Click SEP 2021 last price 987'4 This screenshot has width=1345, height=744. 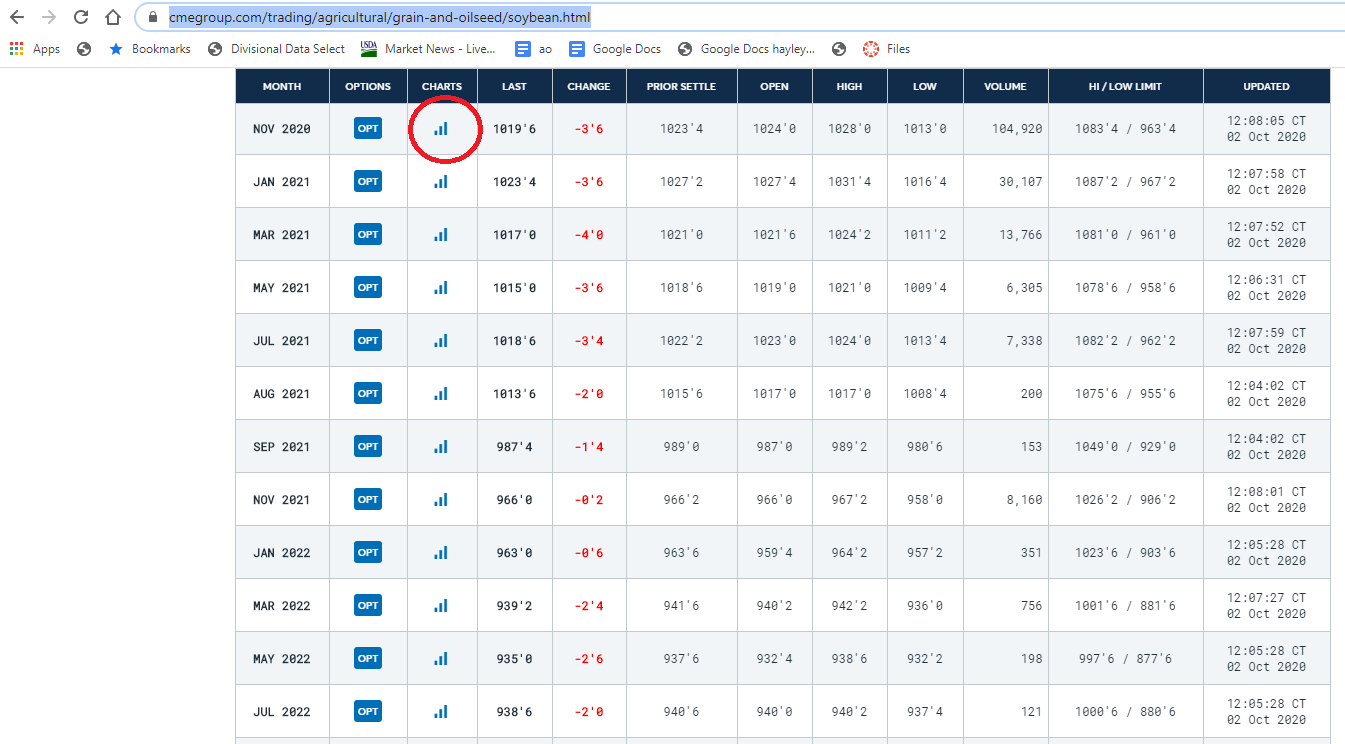[515, 447]
